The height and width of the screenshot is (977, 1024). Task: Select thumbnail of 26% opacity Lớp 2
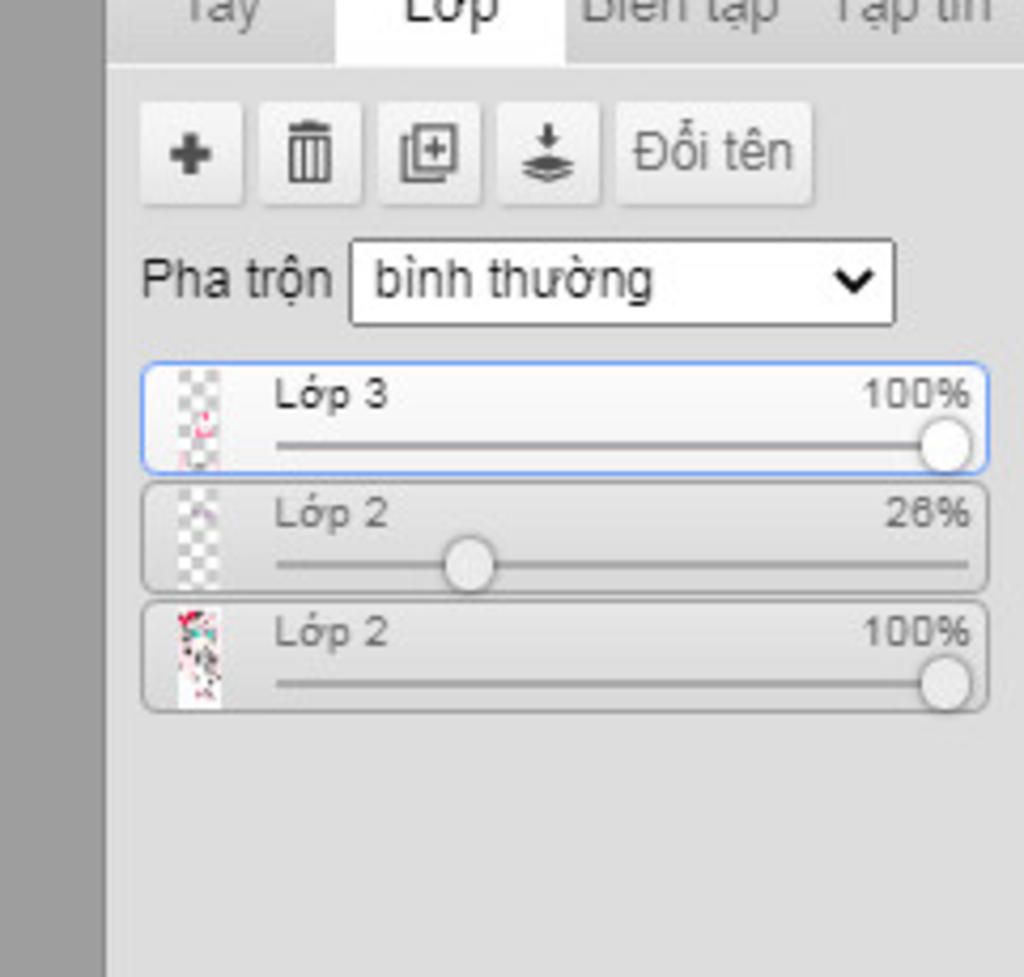pyautogui.click(x=199, y=537)
